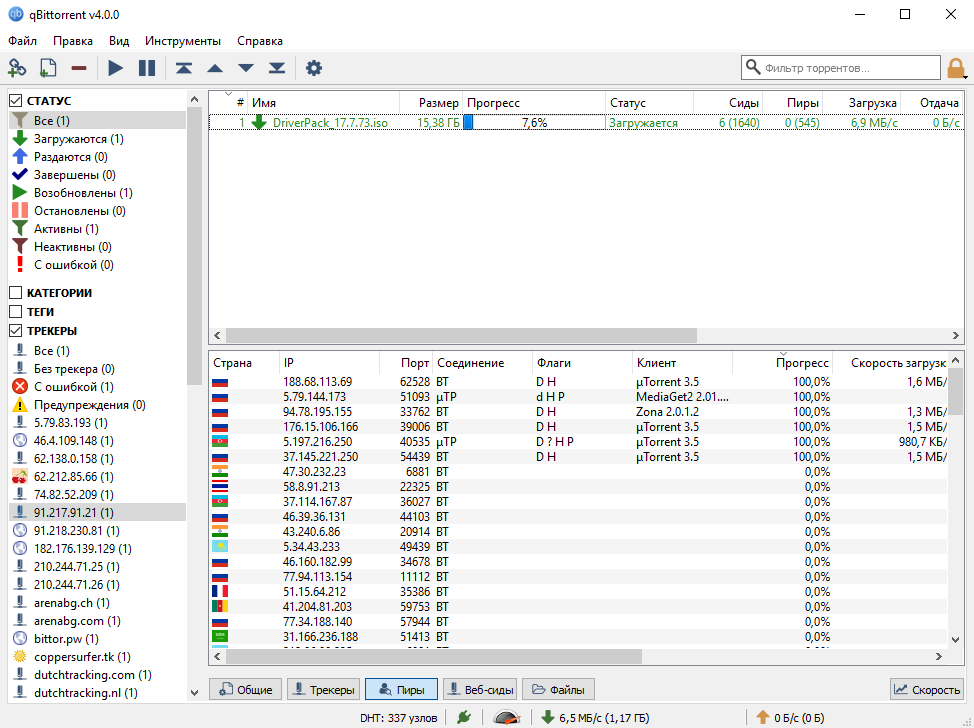
Task: Sort peers by Клиент column
Action: tap(682, 363)
